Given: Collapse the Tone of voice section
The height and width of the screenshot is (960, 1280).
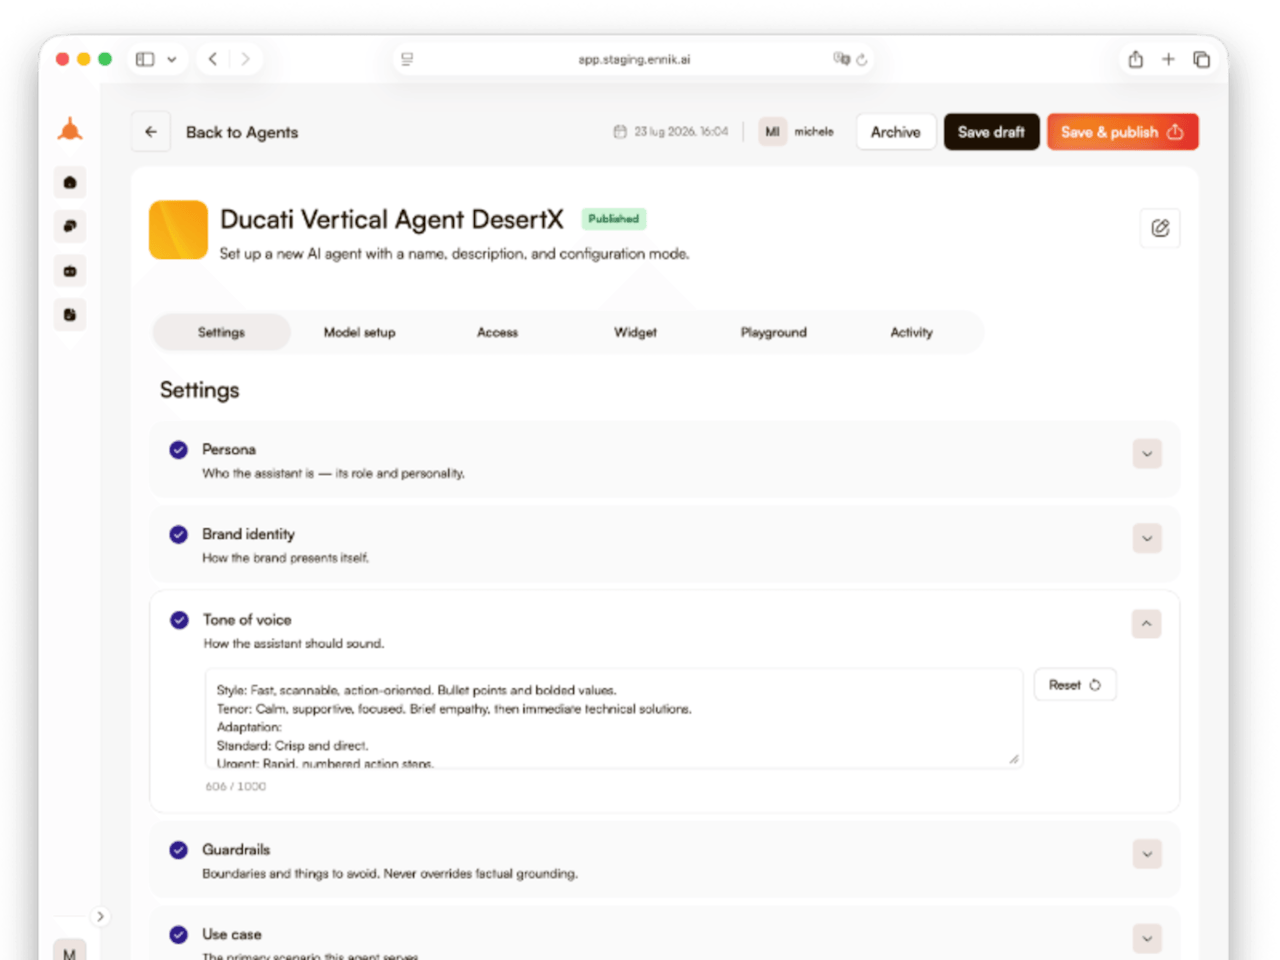Looking at the screenshot, I should 1147,624.
